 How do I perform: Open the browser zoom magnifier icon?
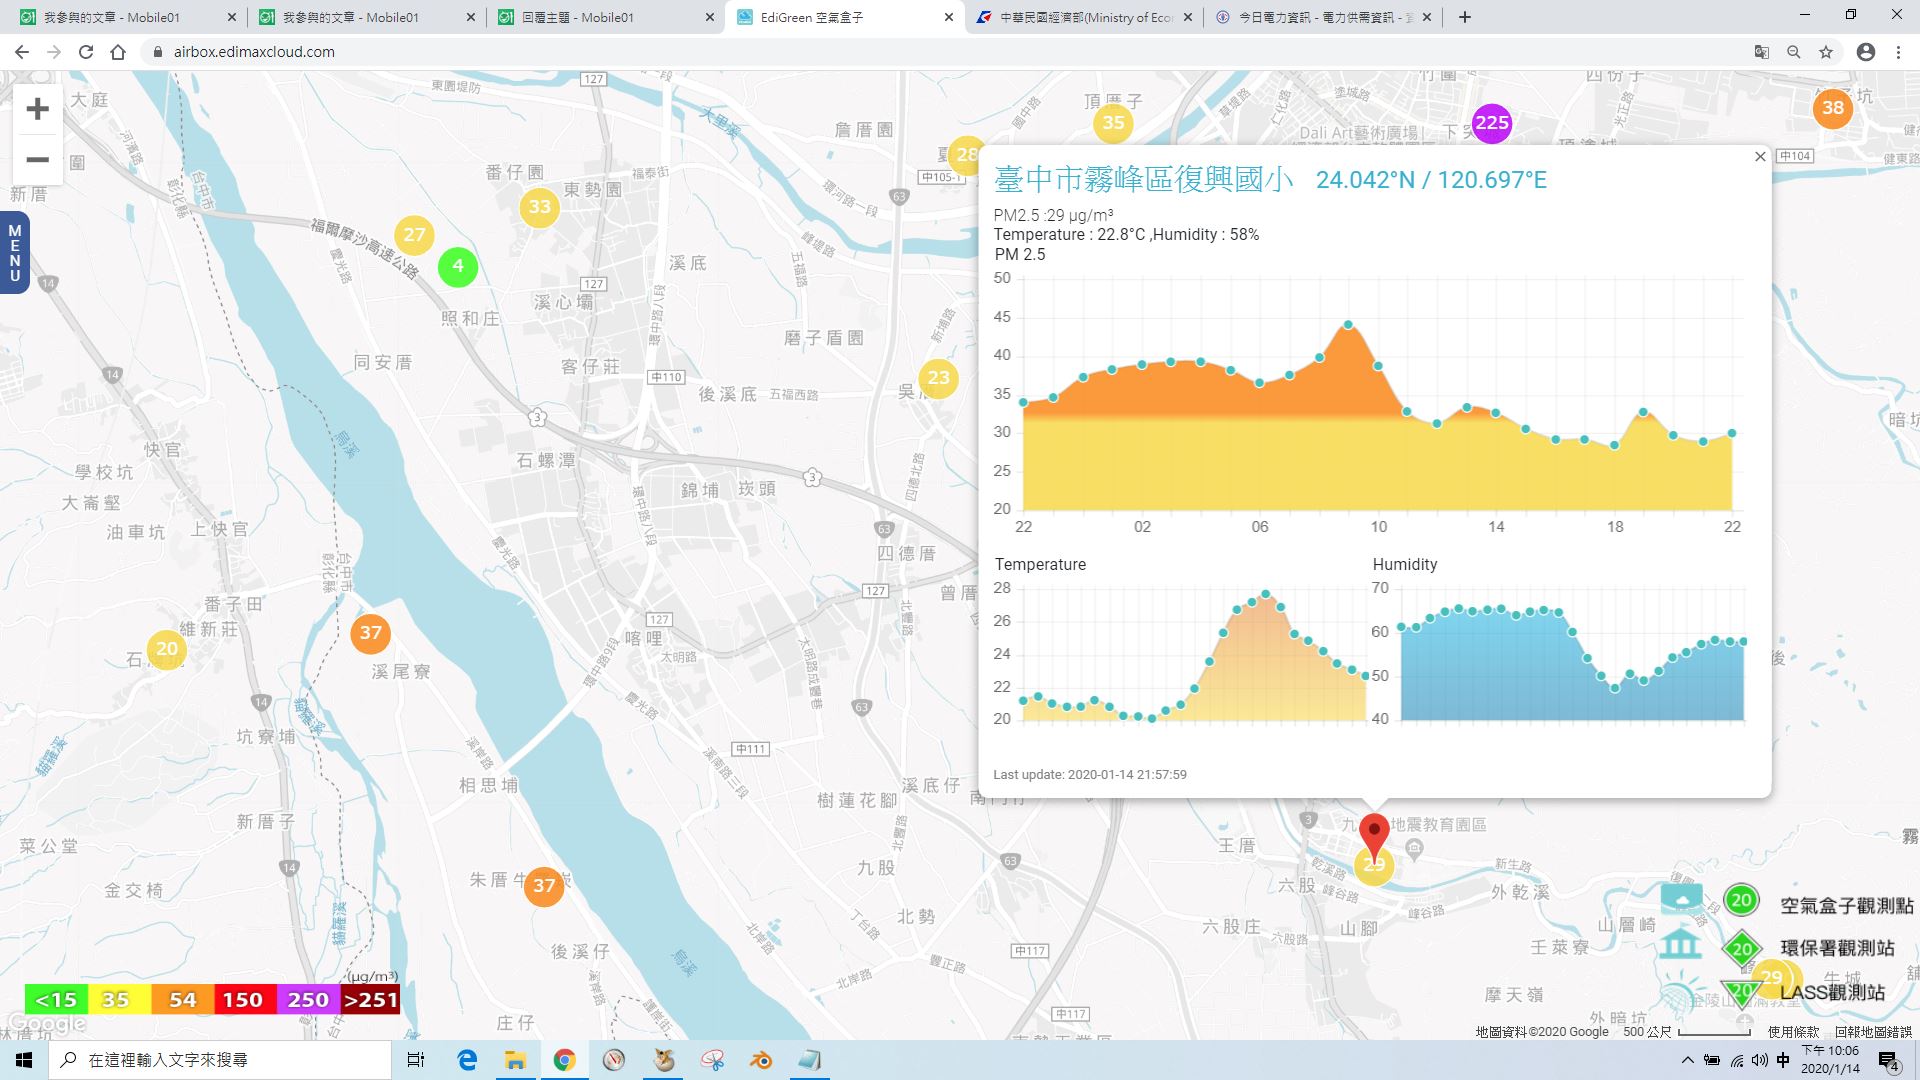point(1794,52)
